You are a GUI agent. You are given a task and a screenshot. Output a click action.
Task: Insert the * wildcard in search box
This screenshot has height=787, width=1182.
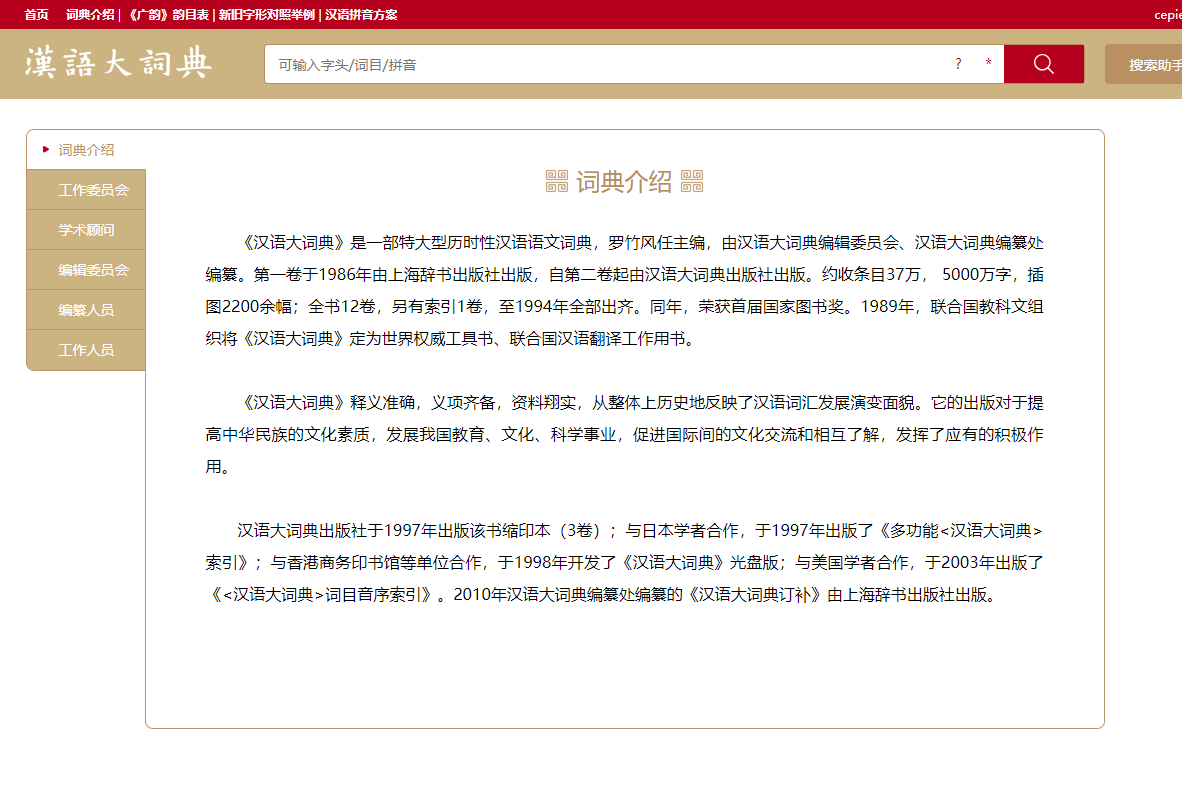(x=988, y=64)
